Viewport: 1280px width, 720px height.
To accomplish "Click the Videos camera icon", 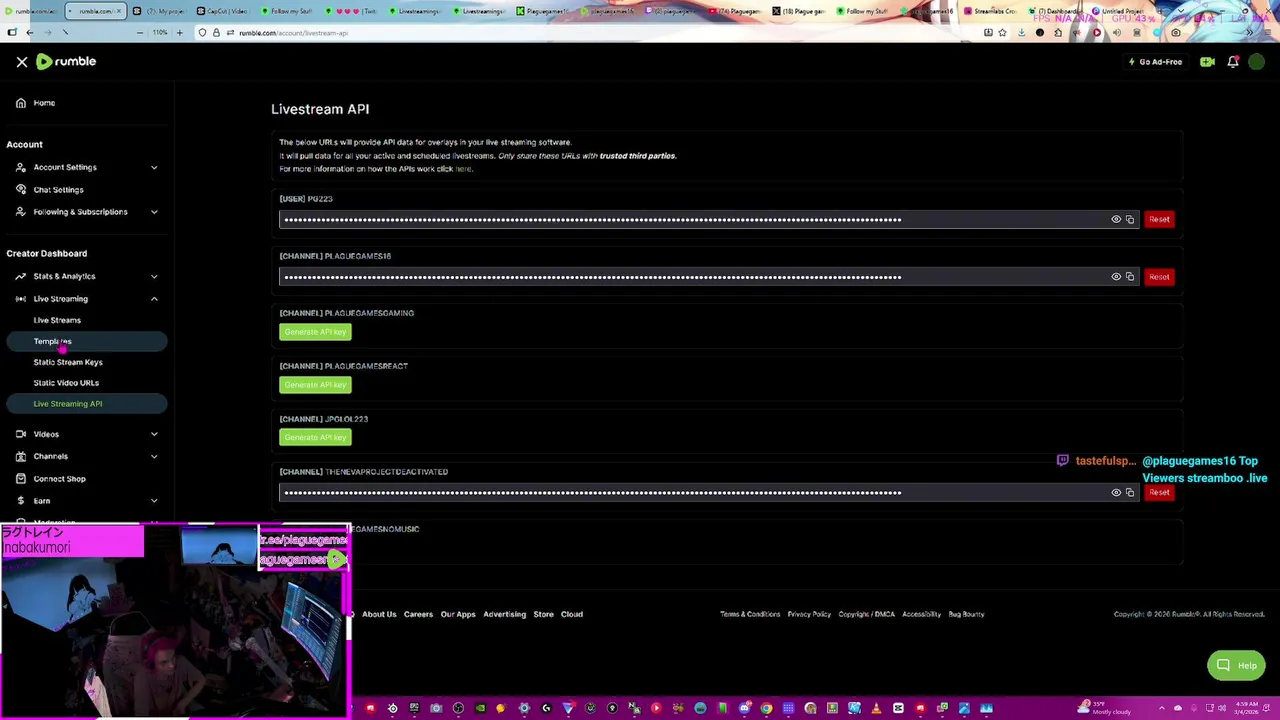I will pos(21,435).
